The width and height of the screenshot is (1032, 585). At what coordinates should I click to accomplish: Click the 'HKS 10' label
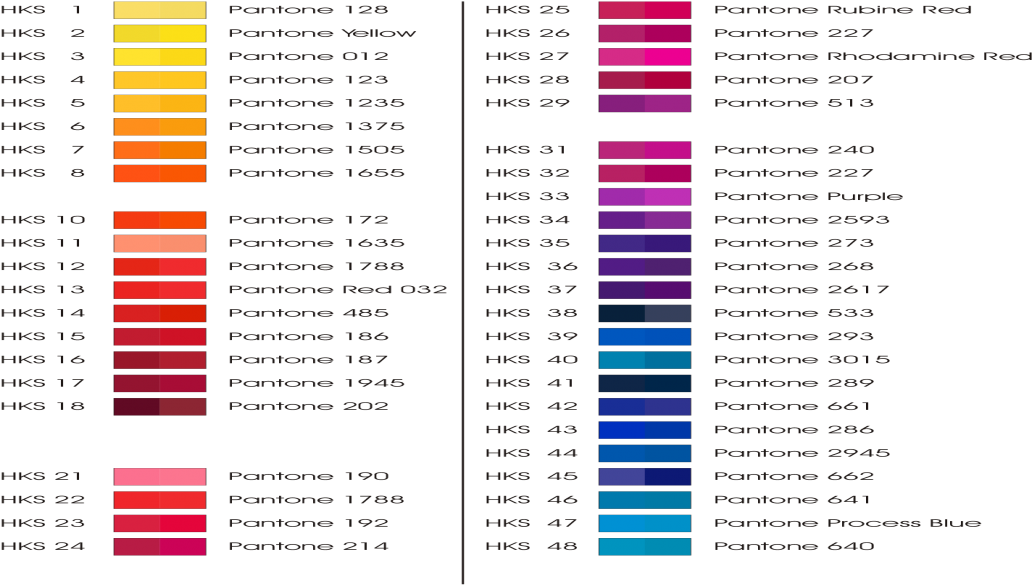tap(43, 220)
